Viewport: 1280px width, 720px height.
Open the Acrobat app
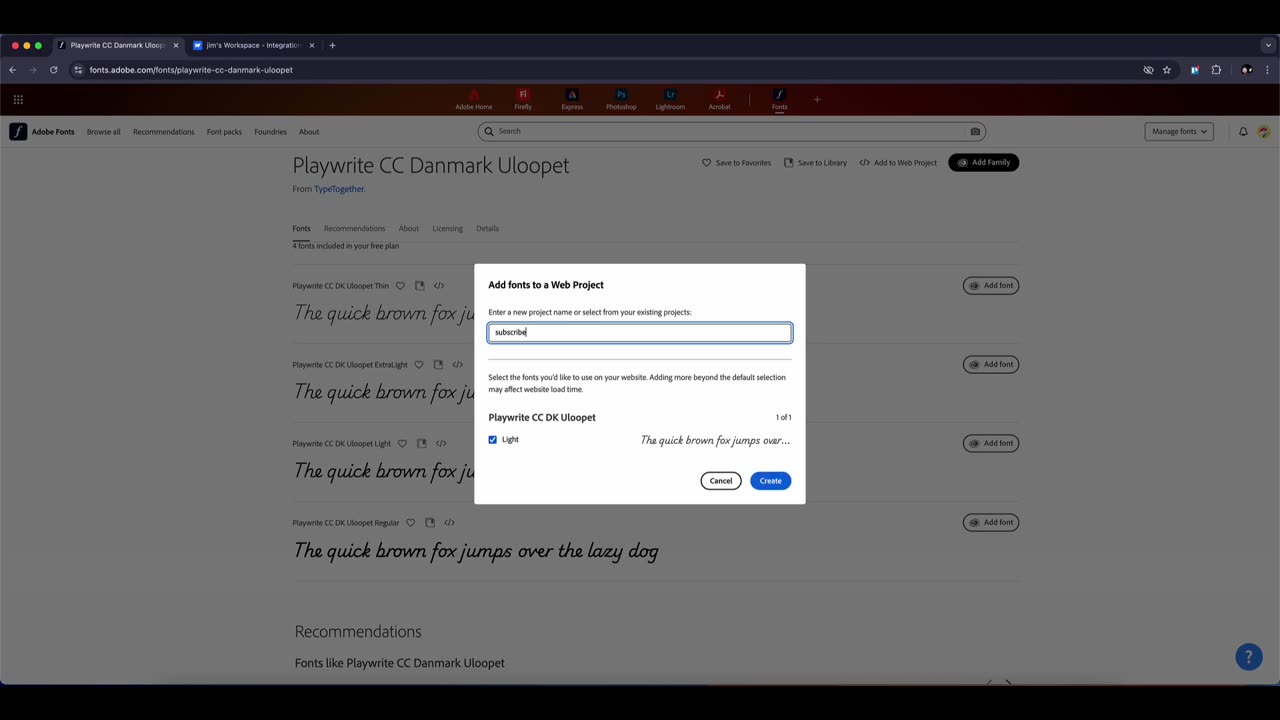(719, 100)
